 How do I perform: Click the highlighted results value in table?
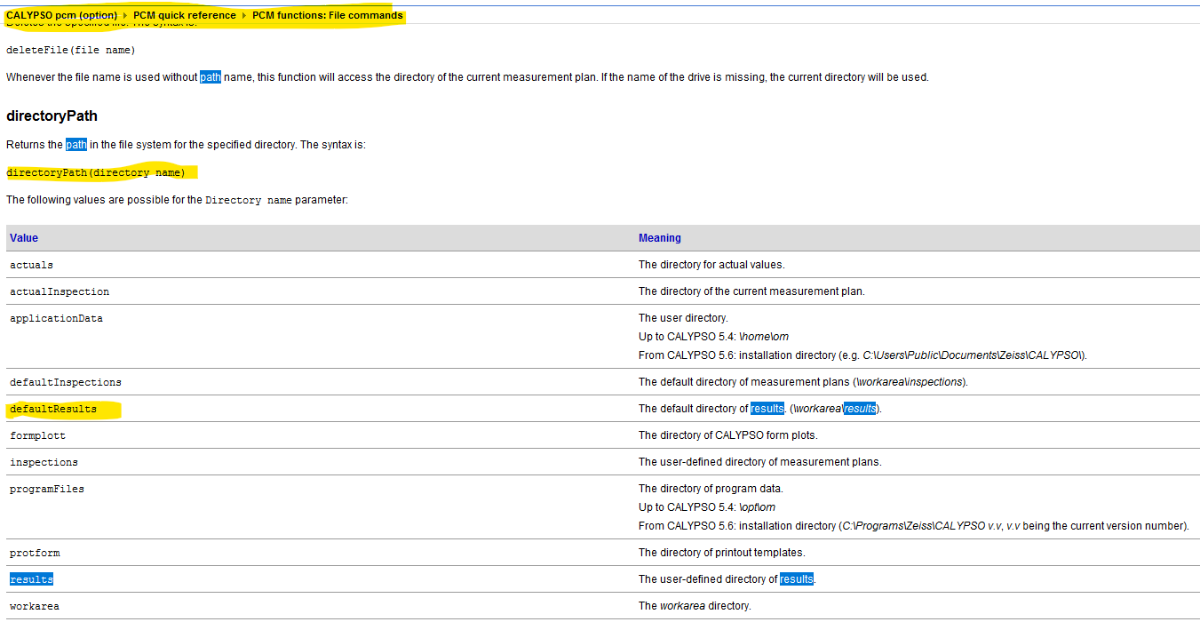[x=31, y=580]
